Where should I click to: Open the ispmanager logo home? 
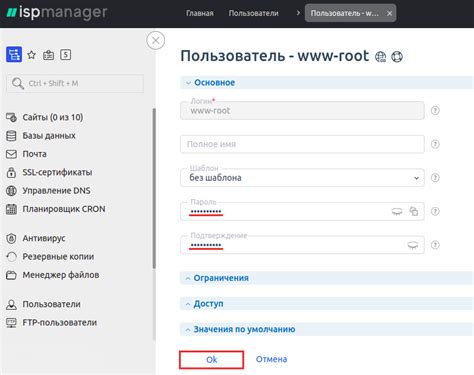pyautogui.click(x=57, y=13)
